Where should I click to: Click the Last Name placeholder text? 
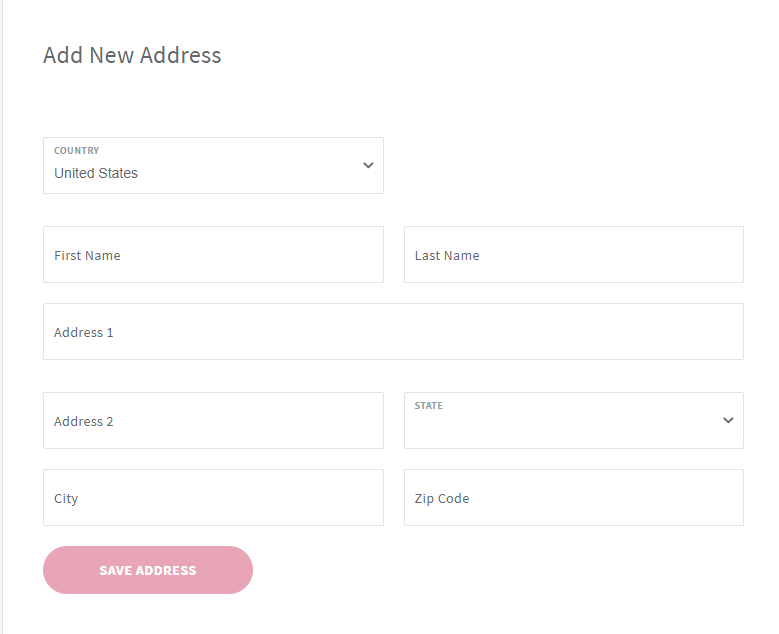(x=447, y=255)
